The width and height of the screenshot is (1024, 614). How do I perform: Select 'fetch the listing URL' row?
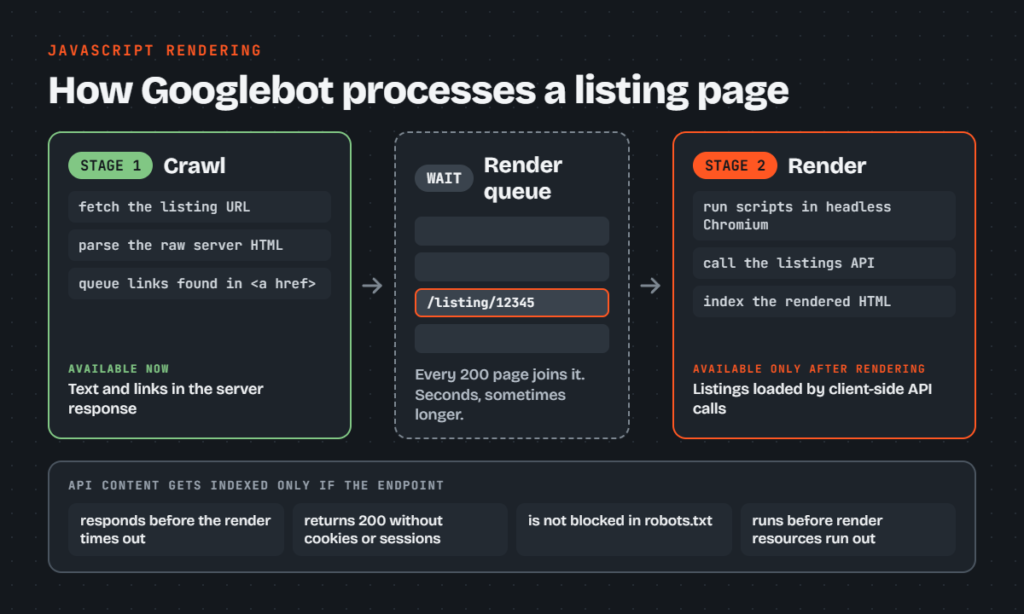[200, 207]
